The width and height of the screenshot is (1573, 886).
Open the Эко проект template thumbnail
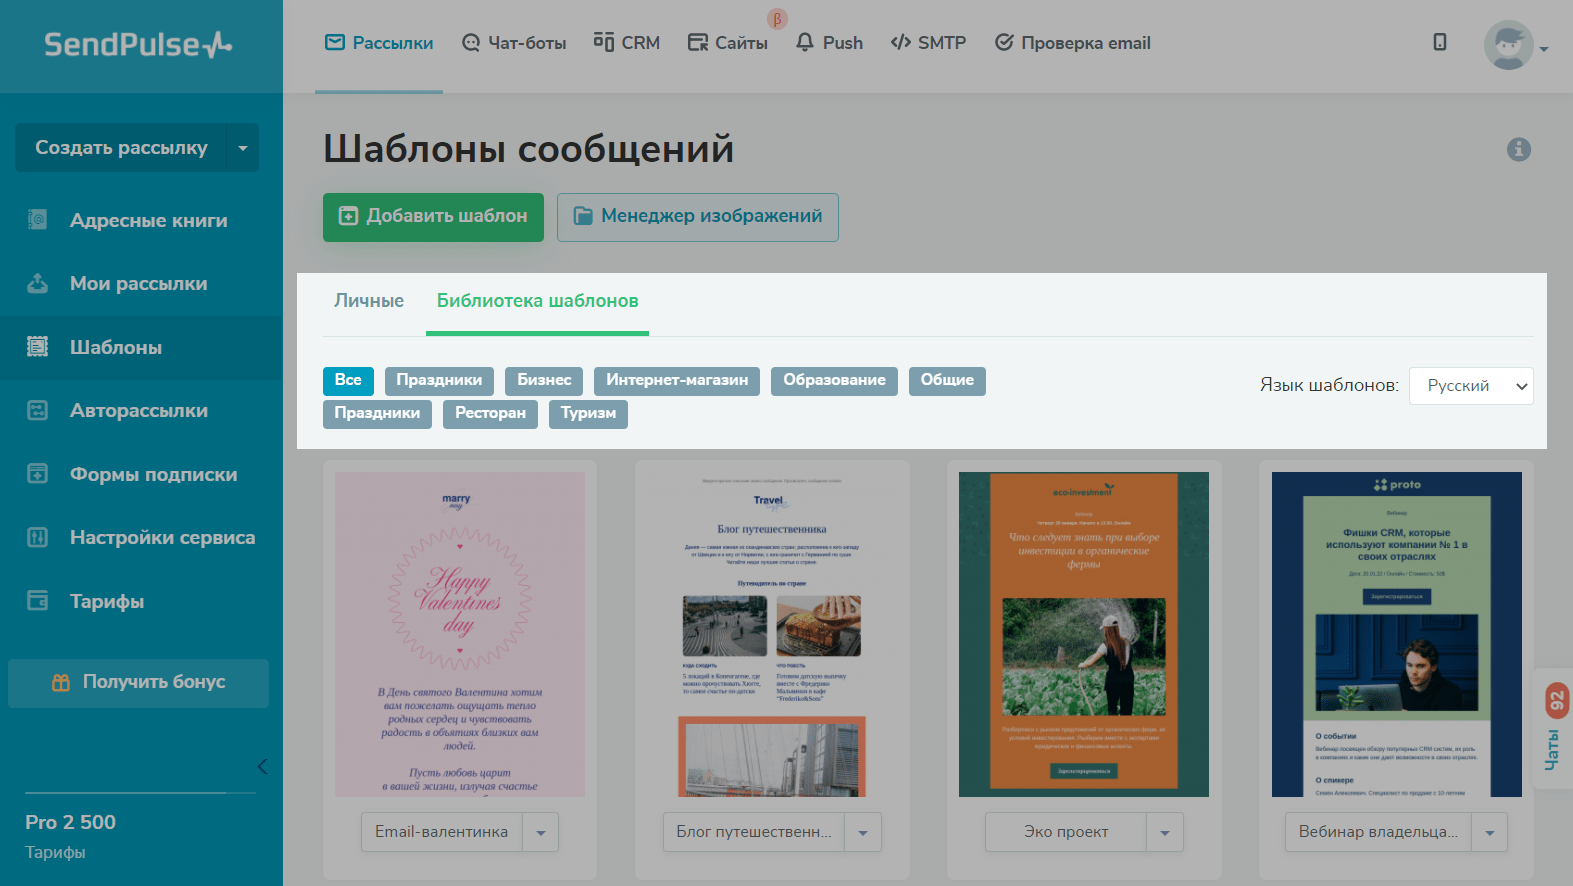pyautogui.click(x=1083, y=634)
